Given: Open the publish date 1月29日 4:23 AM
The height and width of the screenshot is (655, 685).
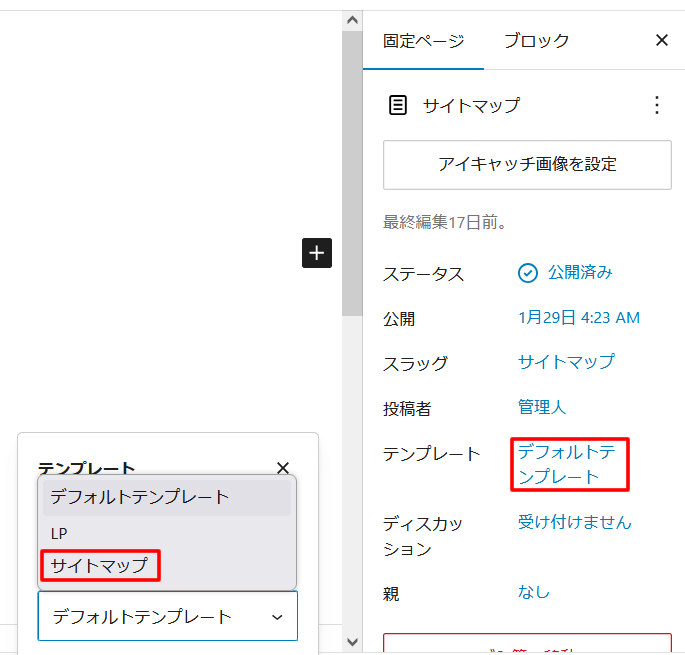Looking at the screenshot, I should tap(579, 318).
